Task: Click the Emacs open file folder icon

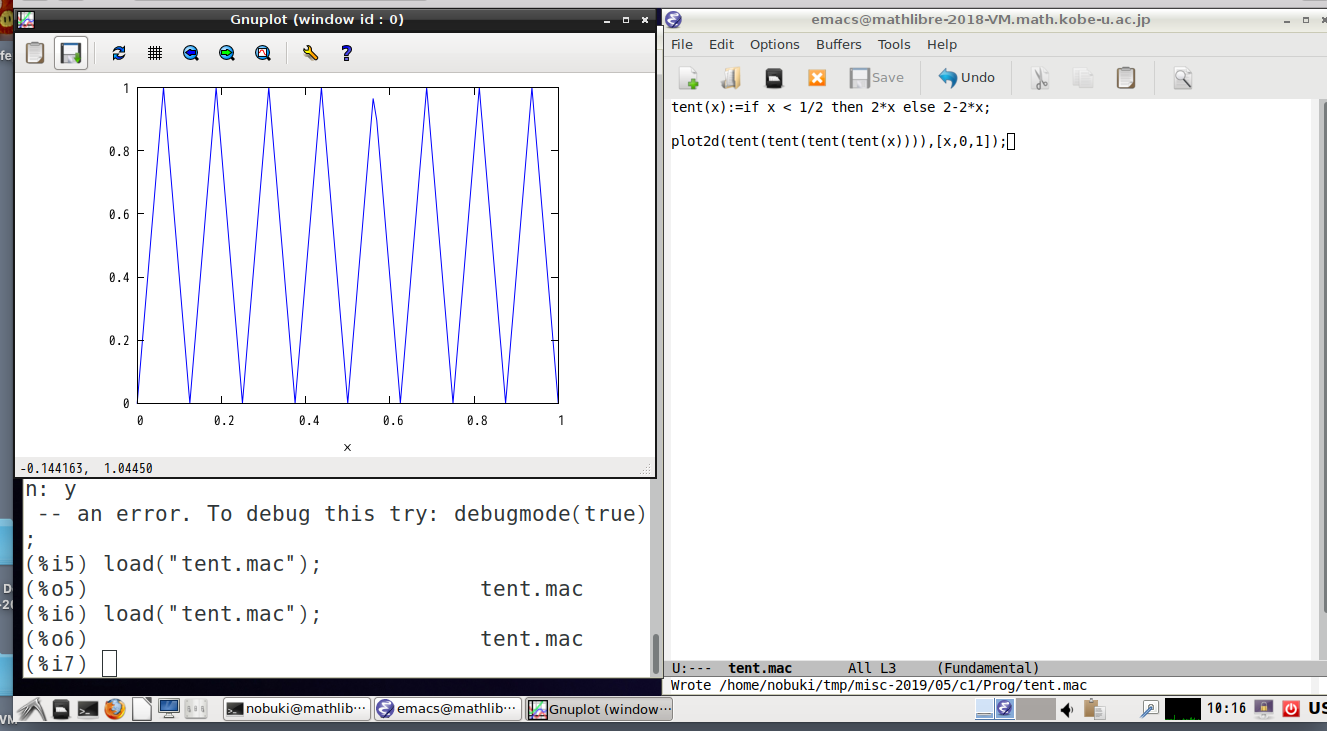Action: [x=731, y=78]
